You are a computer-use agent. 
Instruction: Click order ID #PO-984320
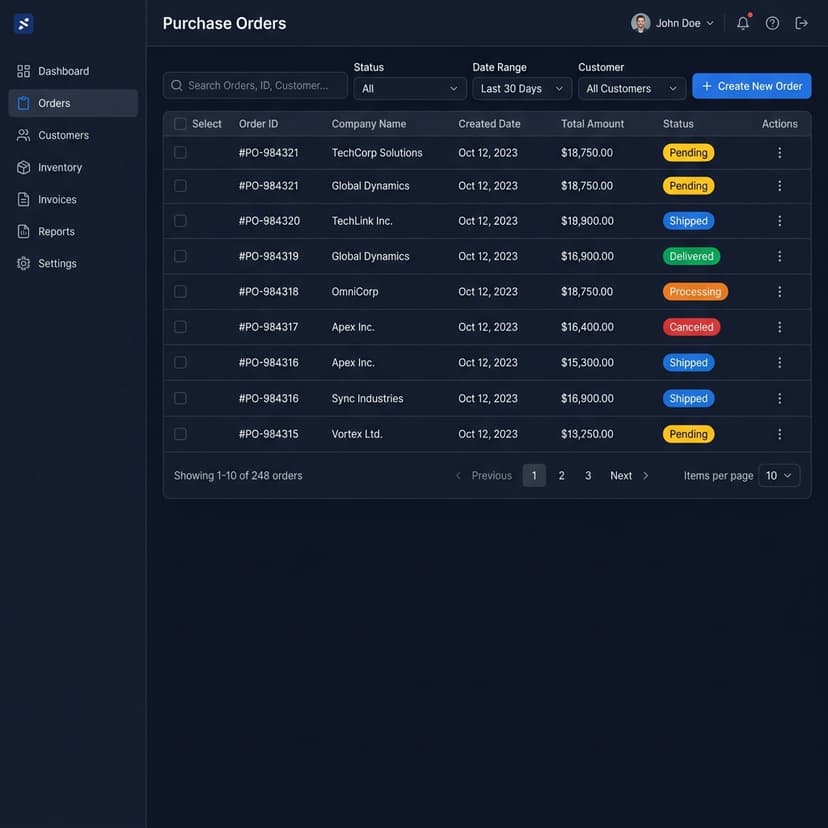(269, 221)
